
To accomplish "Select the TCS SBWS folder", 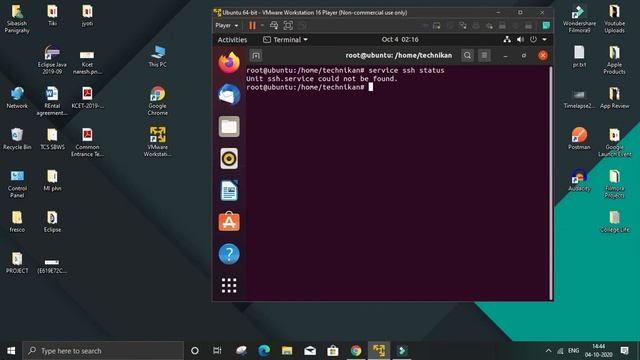I will point(52,139).
